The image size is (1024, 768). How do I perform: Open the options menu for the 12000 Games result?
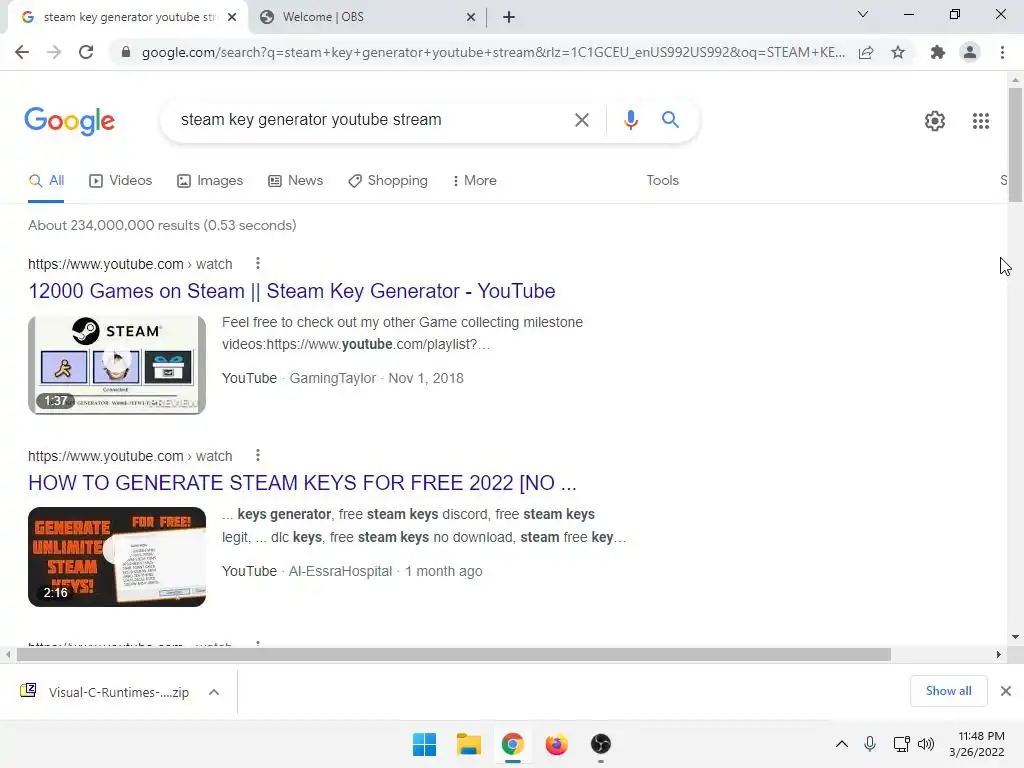click(x=258, y=263)
